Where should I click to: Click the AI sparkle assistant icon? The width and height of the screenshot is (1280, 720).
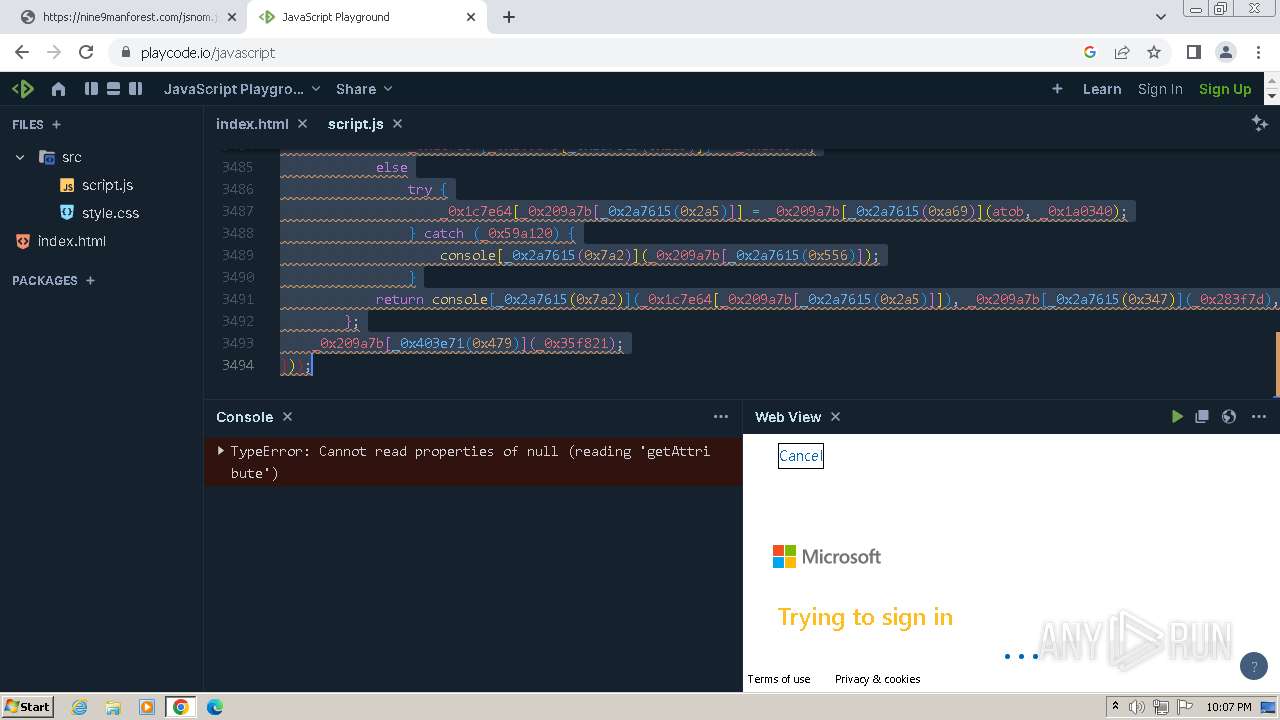pos(1259,123)
